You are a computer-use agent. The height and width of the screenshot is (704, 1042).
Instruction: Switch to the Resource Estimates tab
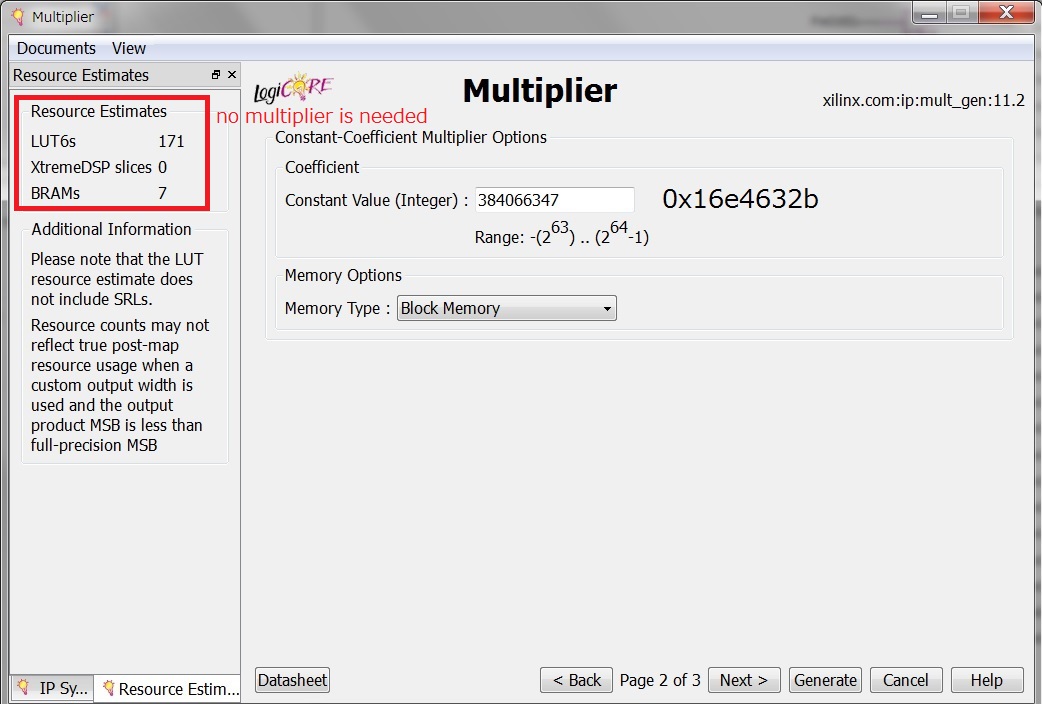[167, 689]
